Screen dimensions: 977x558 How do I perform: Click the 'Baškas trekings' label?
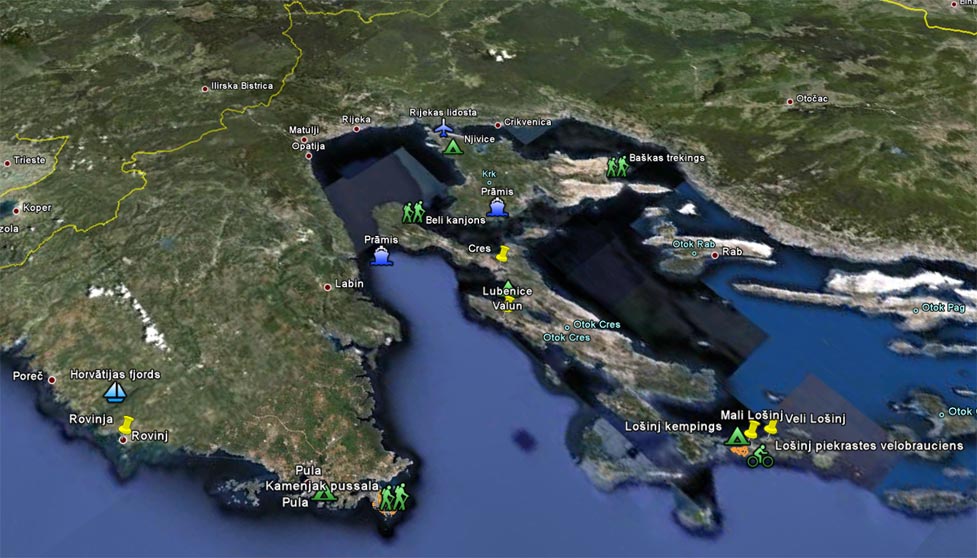point(667,158)
